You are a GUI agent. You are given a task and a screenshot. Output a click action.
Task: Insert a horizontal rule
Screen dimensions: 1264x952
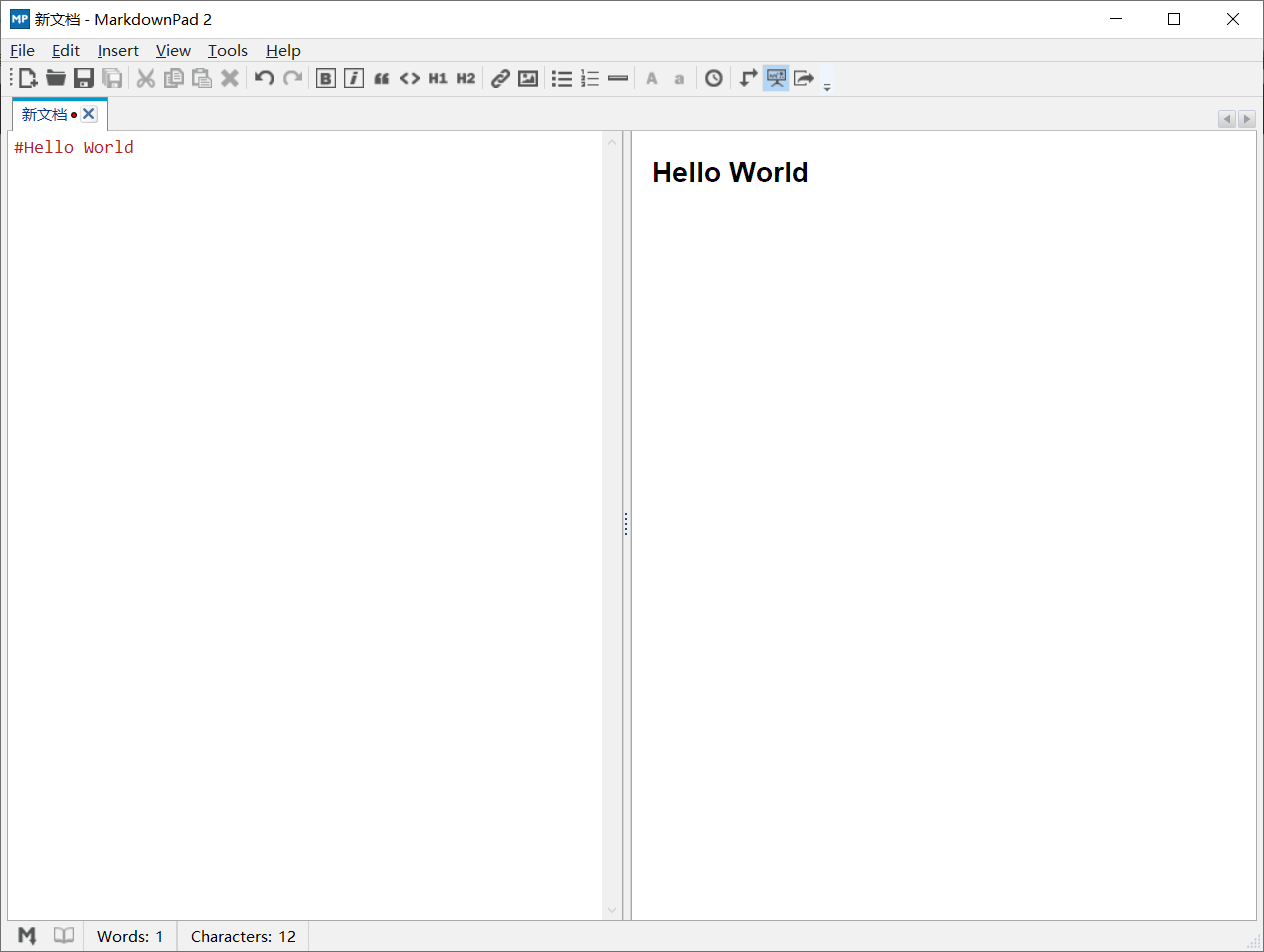618,78
